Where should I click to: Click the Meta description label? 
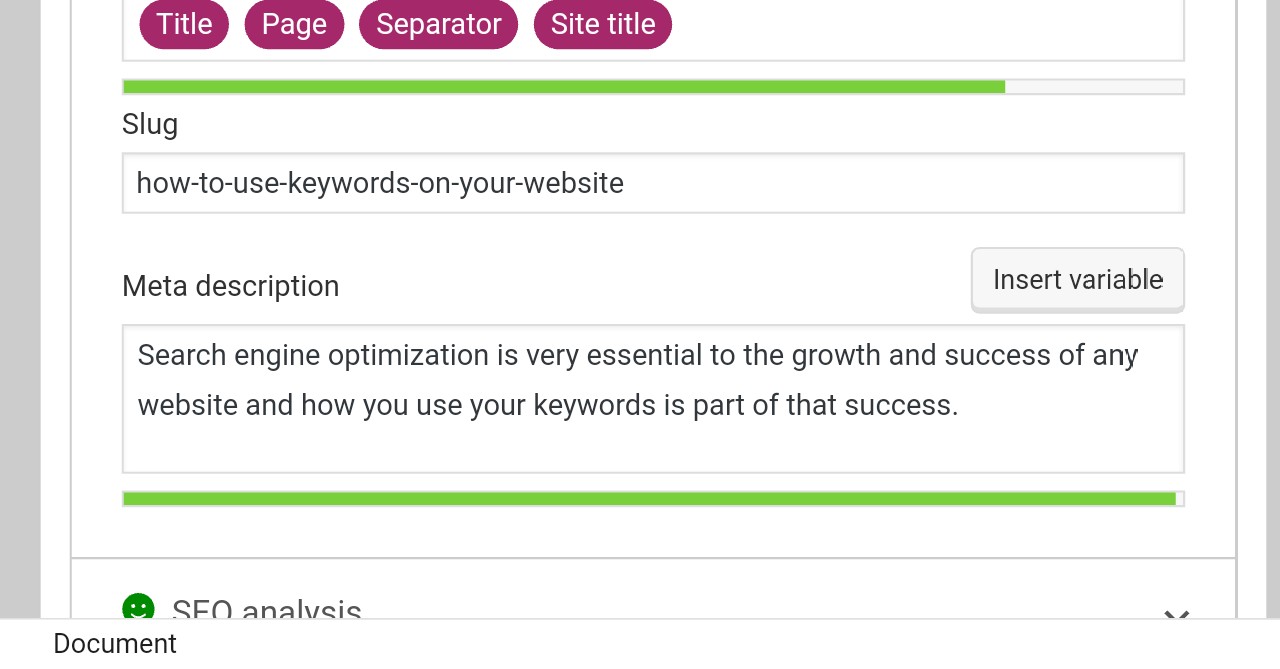(x=230, y=286)
